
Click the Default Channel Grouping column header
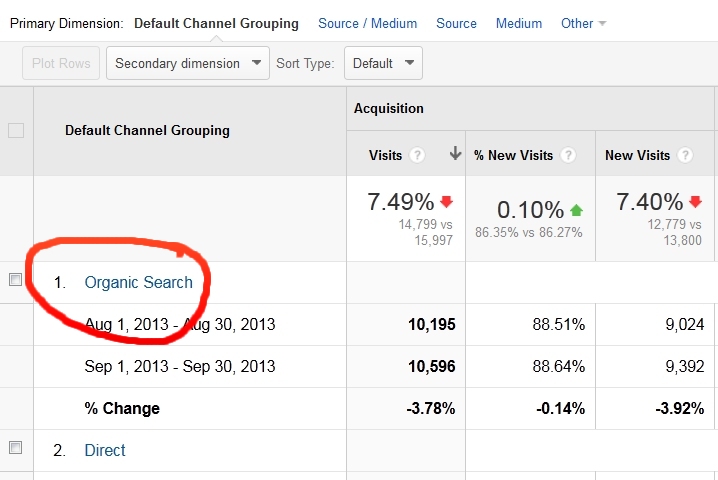[x=147, y=131]
